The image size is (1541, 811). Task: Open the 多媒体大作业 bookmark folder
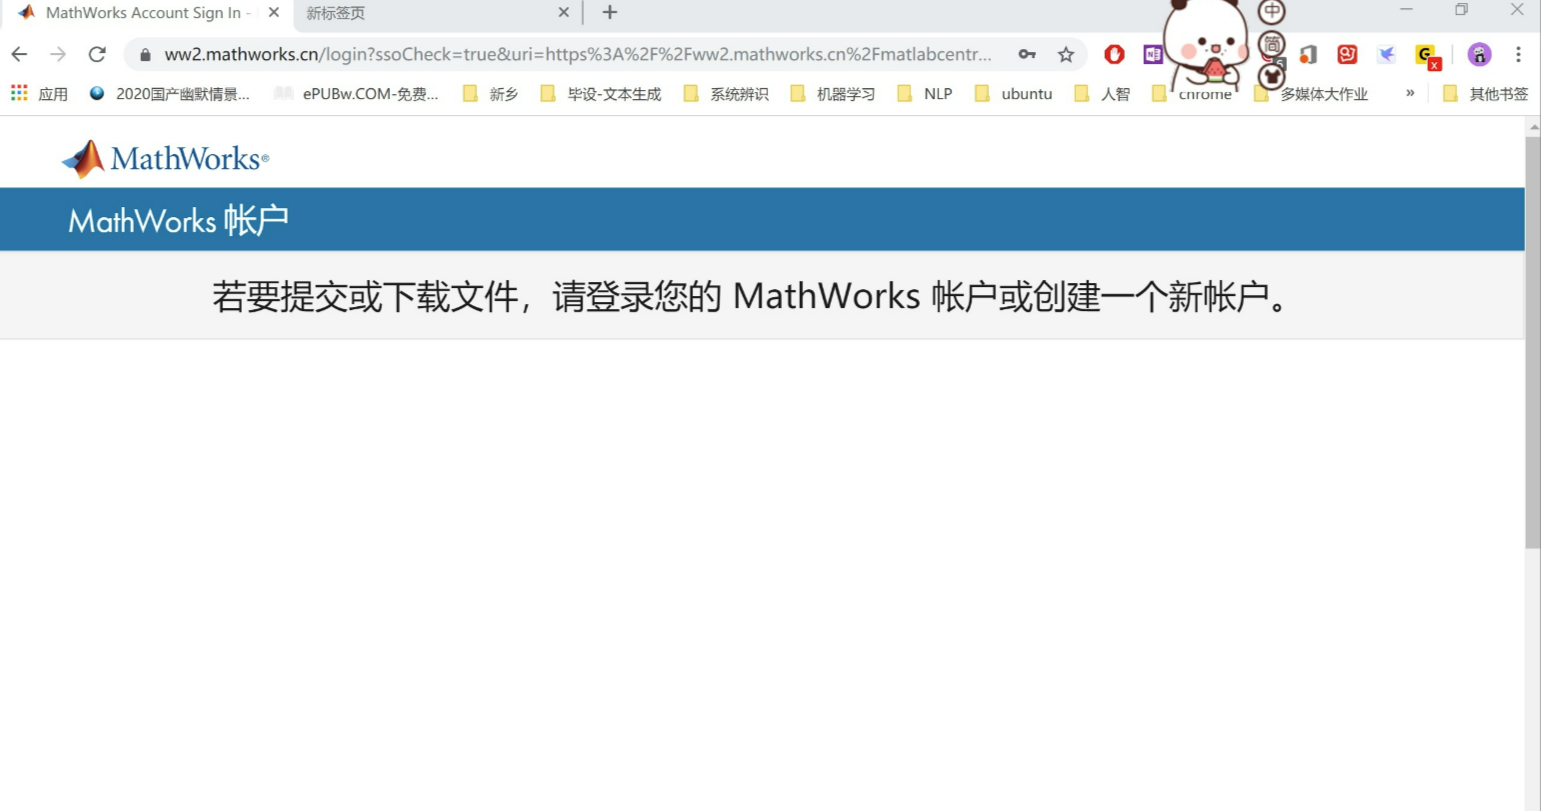point(1311,94)
